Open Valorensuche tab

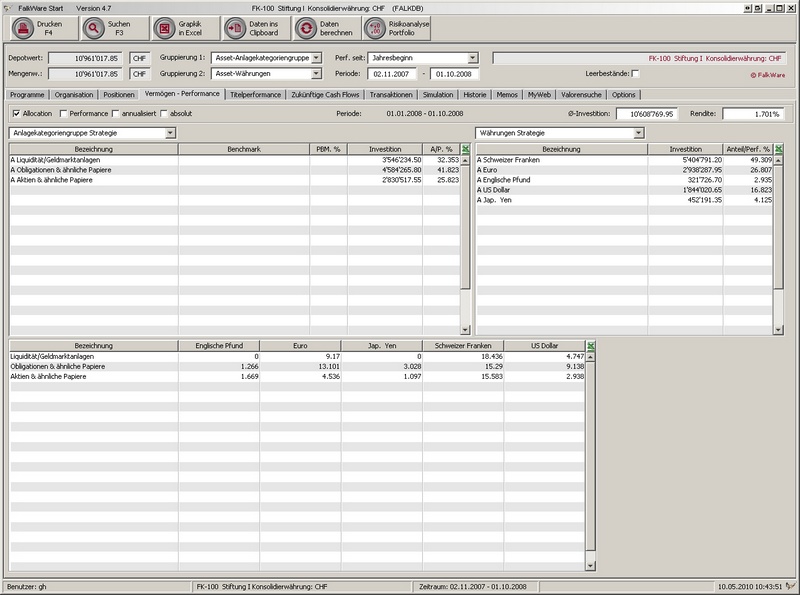(581, 95)
